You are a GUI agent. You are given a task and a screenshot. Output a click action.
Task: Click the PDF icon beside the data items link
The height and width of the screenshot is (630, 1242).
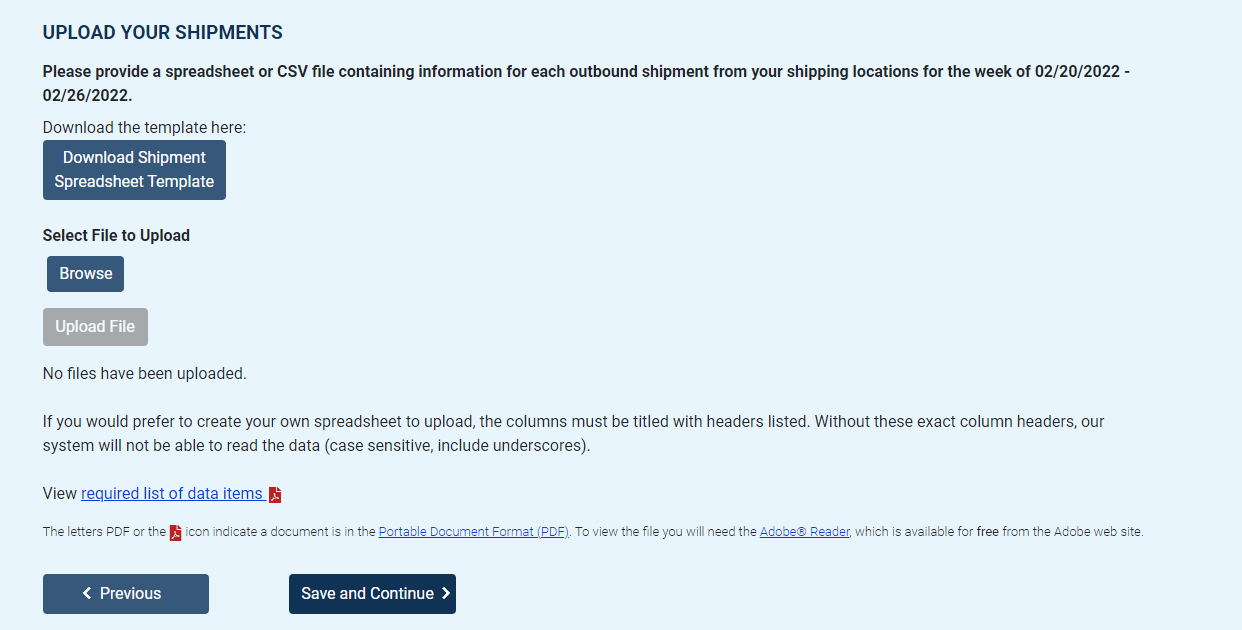(x=275, y=495)
